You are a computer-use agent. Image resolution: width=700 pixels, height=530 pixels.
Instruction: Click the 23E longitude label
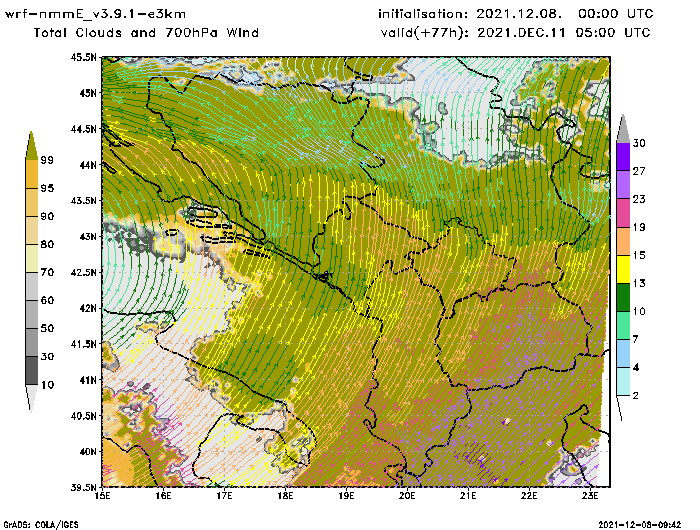tap(590, 496)
